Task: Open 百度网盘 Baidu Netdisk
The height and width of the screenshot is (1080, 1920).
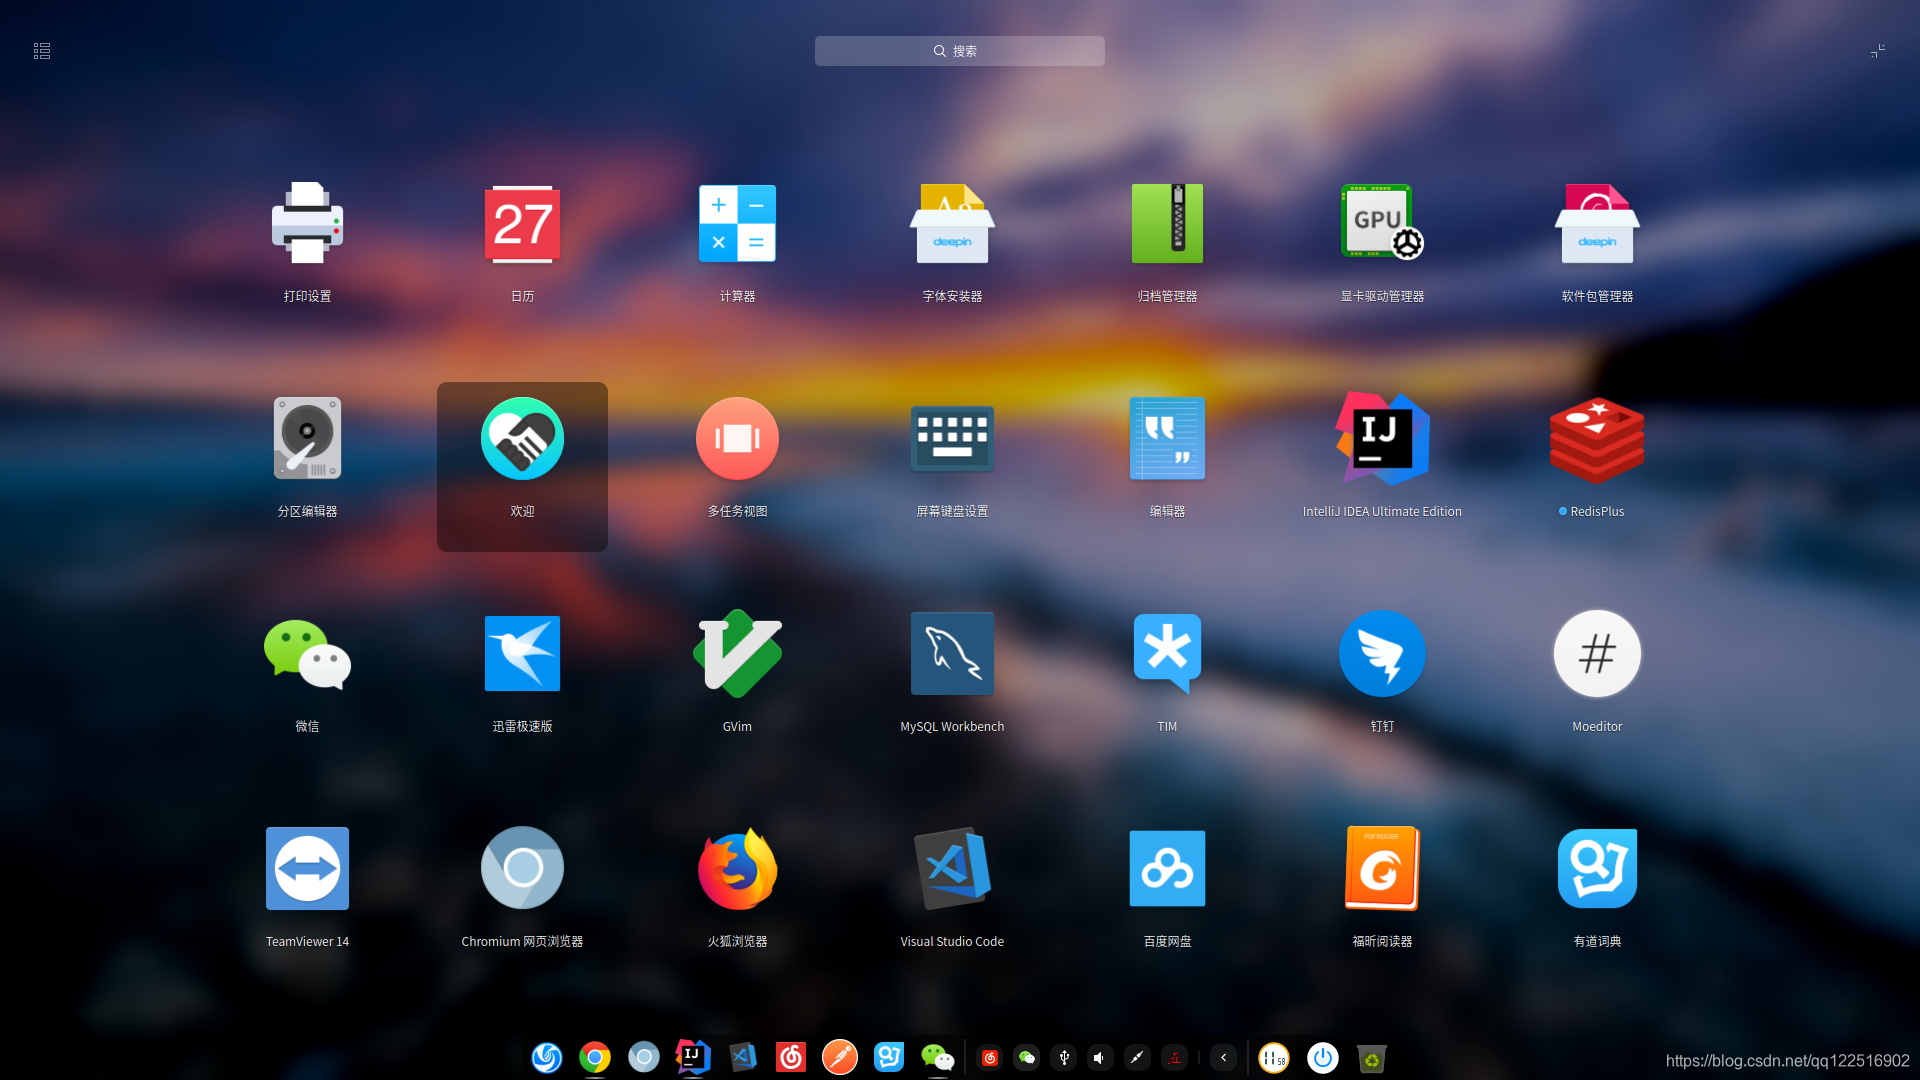Action: 1167,868
